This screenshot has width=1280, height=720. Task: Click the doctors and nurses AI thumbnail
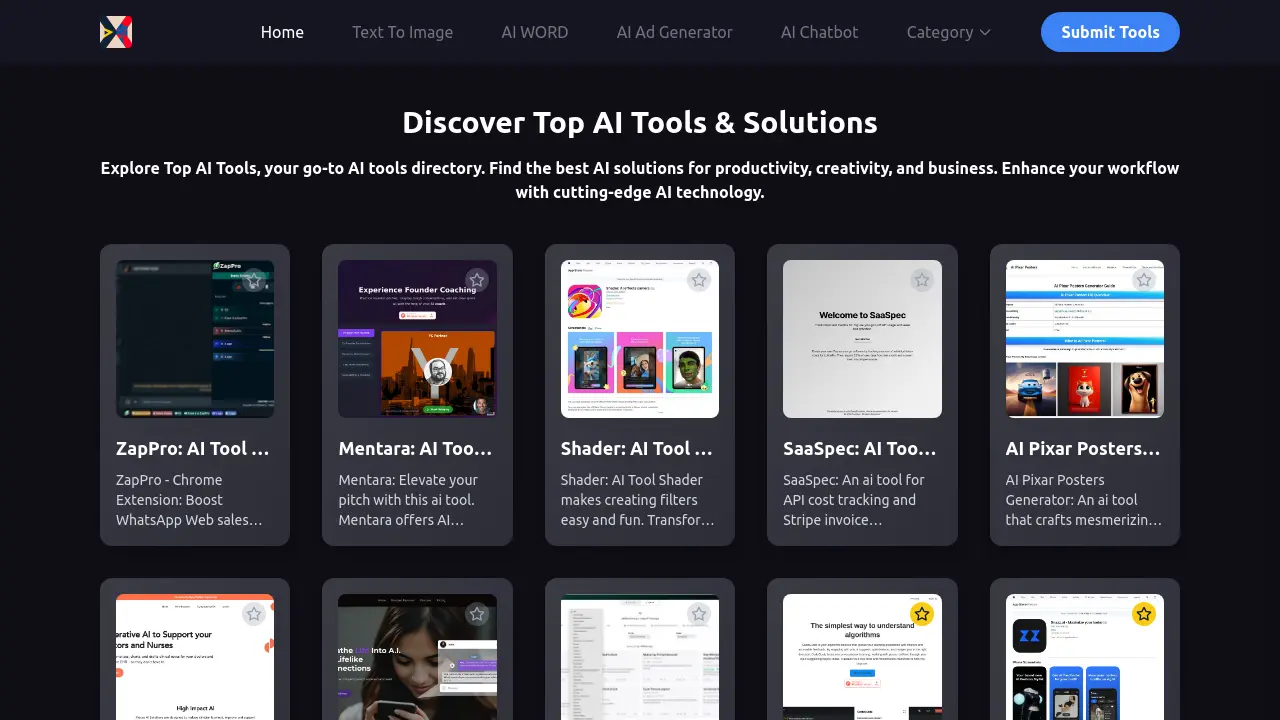[195, 657]
